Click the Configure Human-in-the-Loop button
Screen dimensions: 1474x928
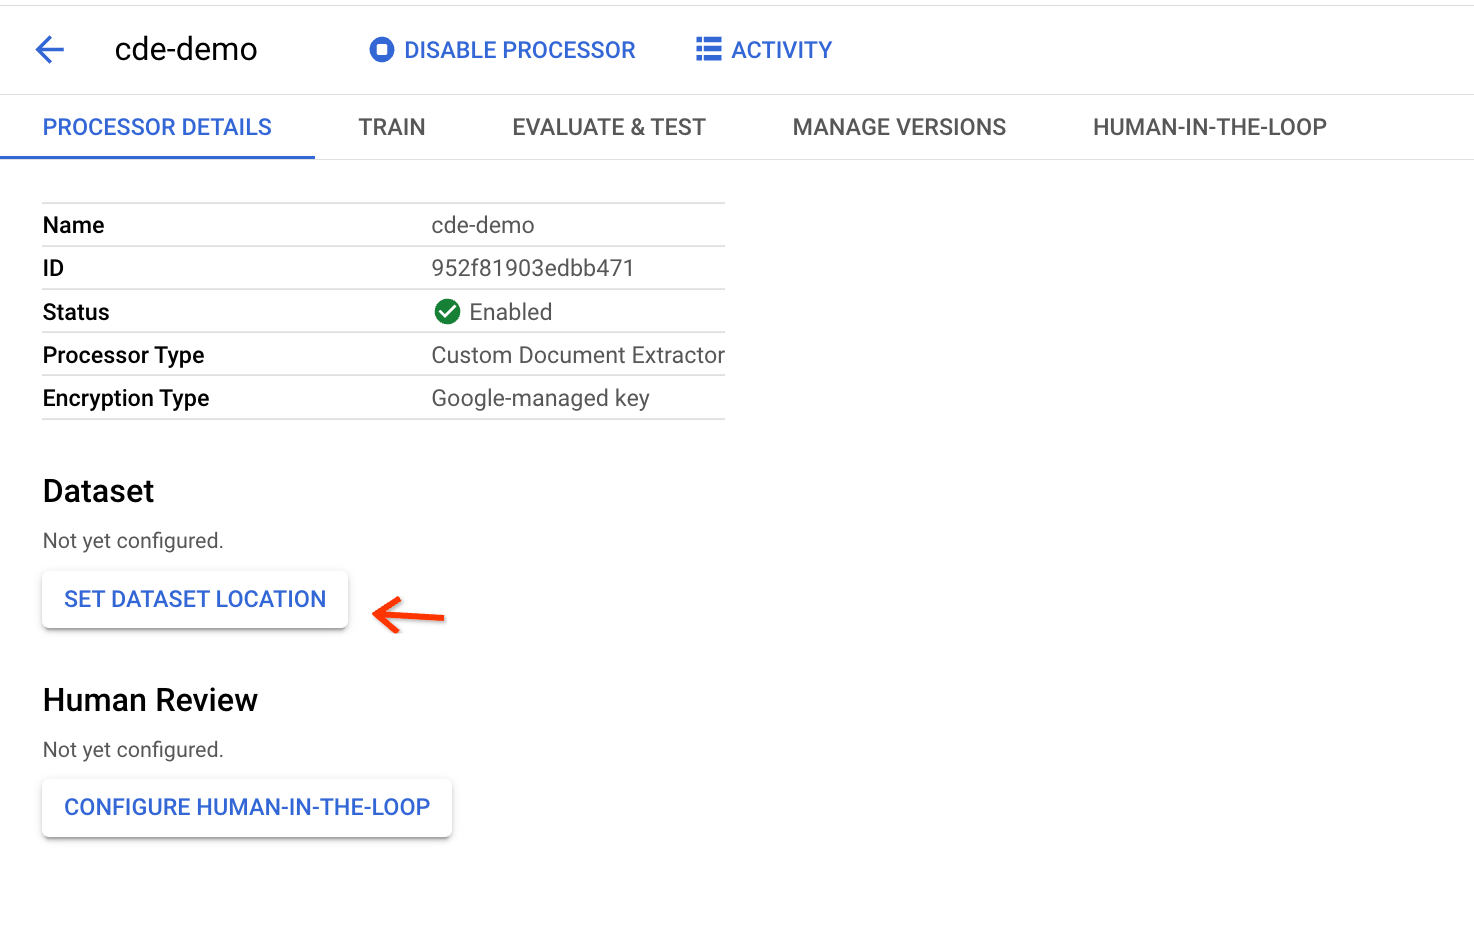pos(247,807)
